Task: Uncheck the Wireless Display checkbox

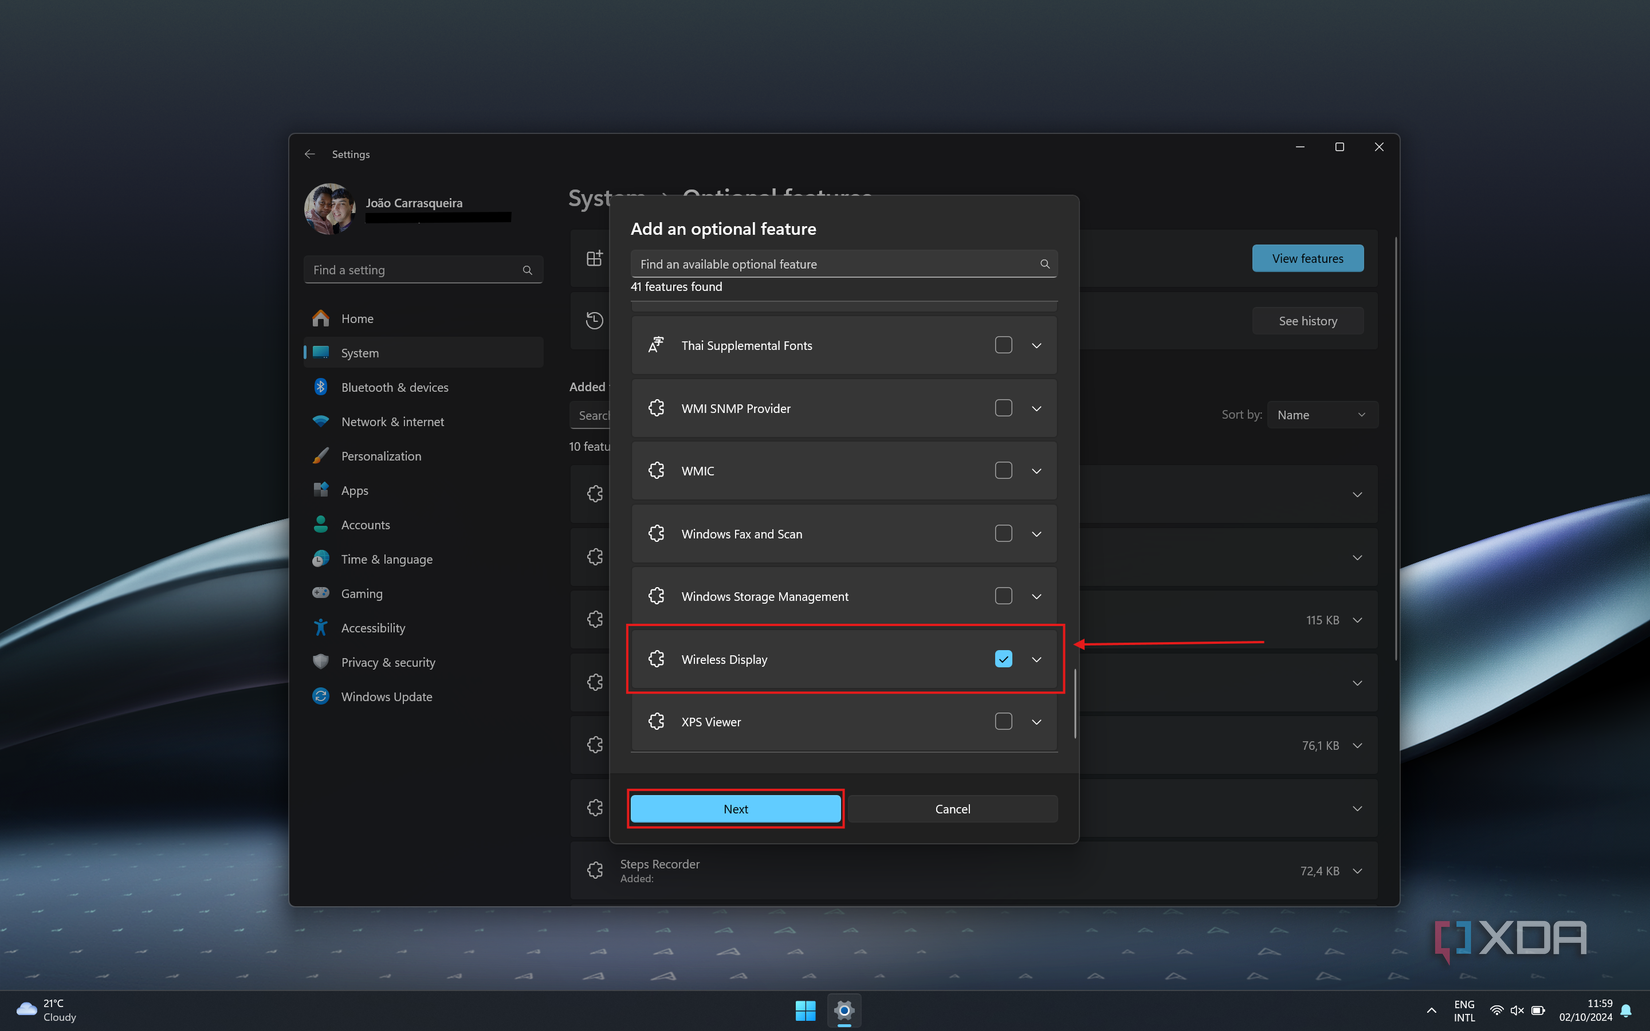Action: (x=1003, y=659)
